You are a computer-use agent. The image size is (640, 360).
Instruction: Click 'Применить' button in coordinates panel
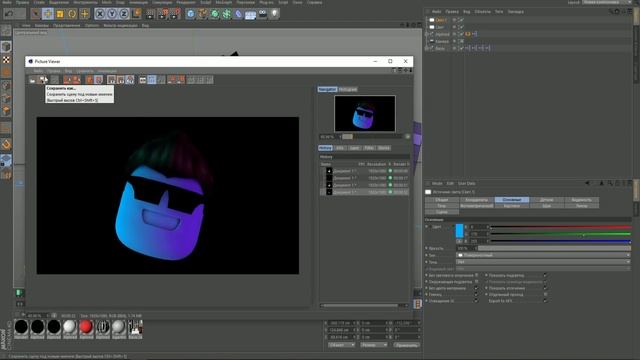coord(407,345)
